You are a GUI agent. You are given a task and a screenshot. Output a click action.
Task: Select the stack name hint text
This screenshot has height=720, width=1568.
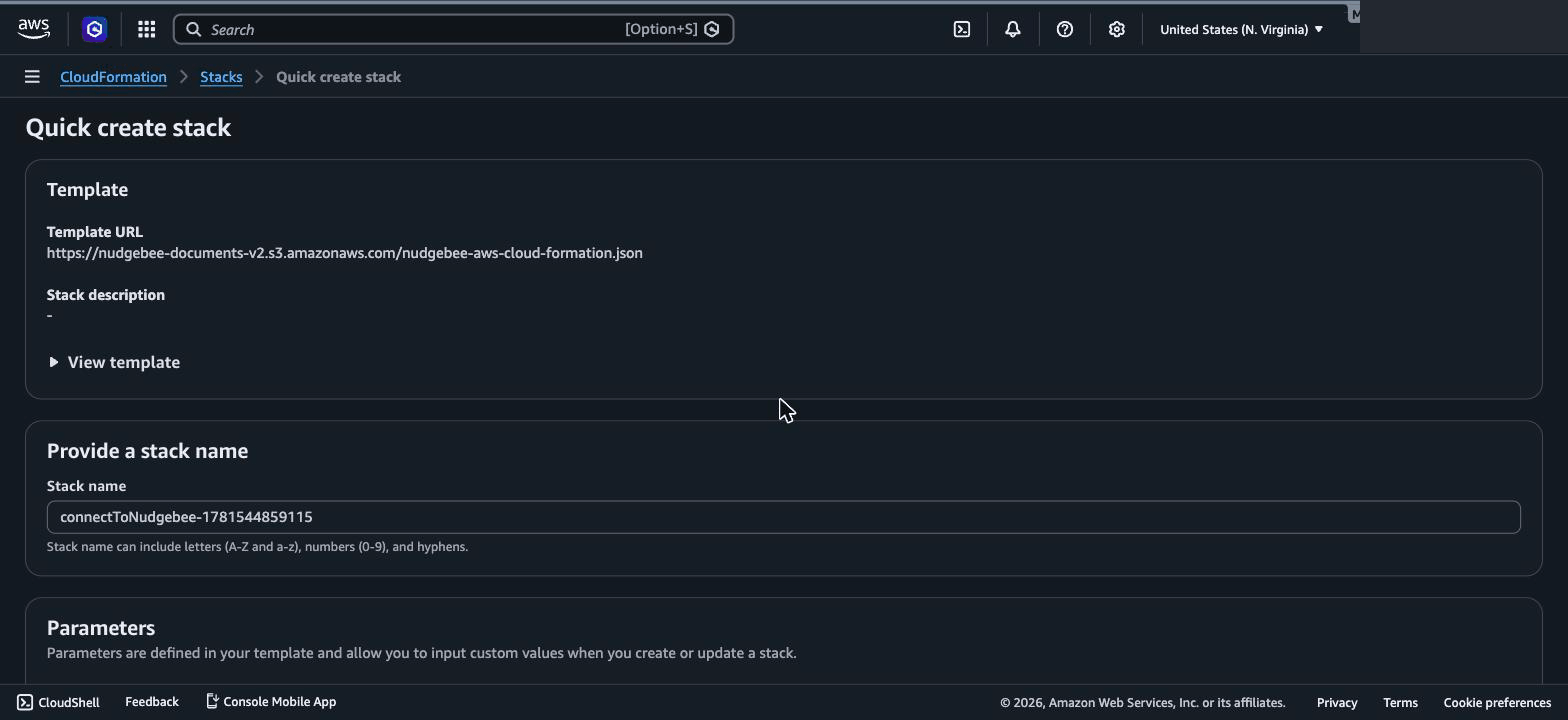[257, 547]
